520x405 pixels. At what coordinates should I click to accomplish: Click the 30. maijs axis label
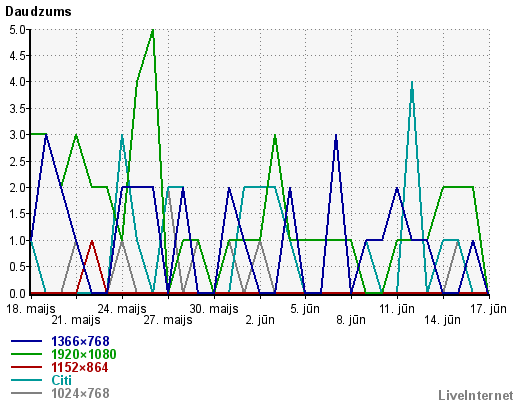(214, 309)
